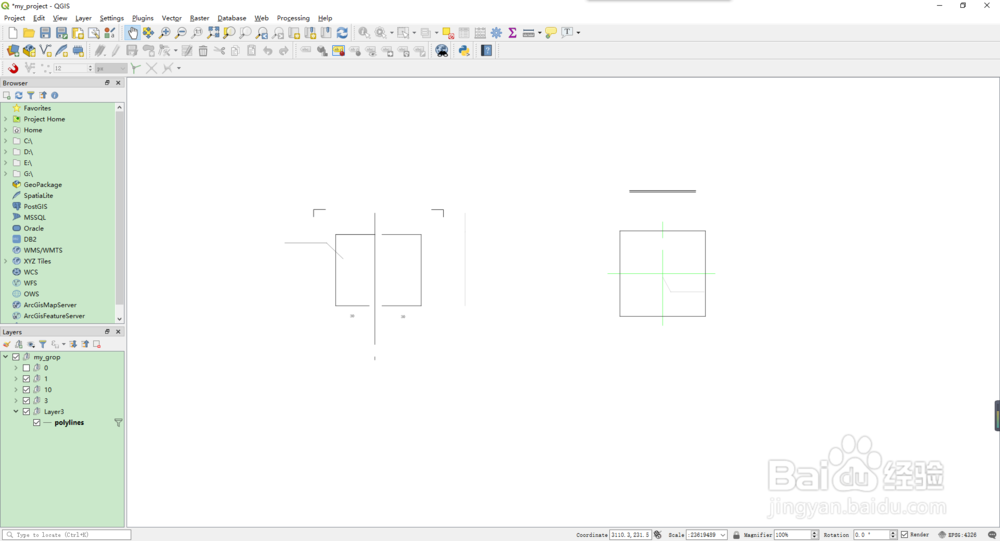Select PostGIS in the Browser
This screenshot has height=541, width=1000.
[x=35, y=207]
